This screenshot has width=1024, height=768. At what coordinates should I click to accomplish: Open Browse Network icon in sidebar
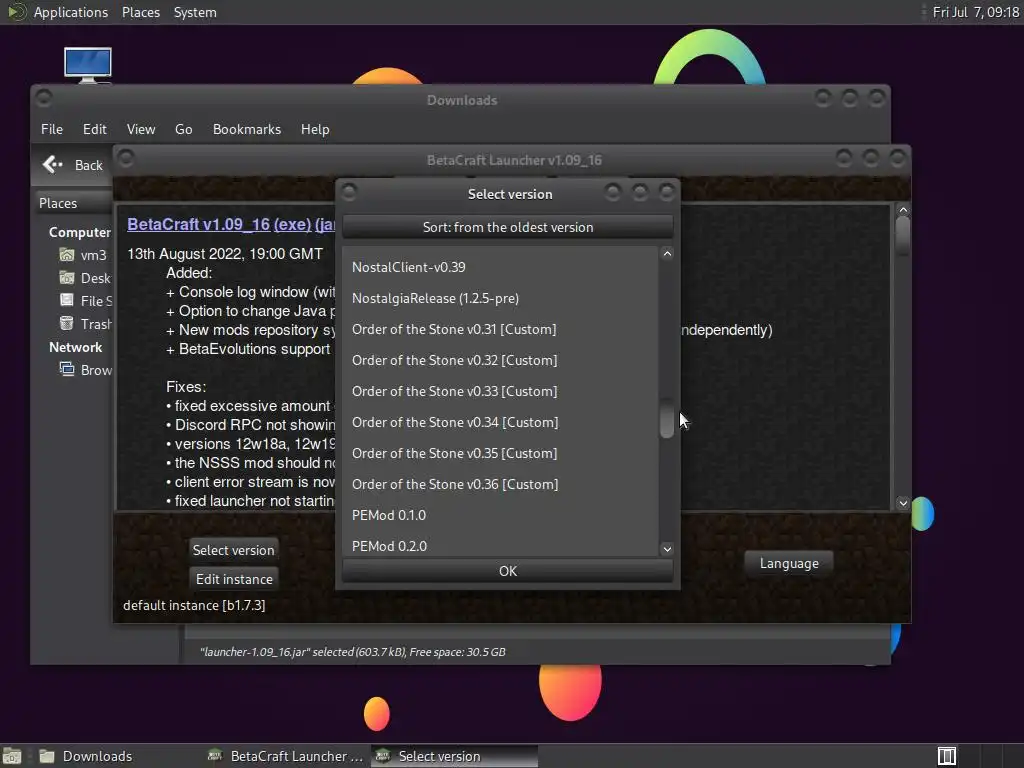(67, 370)
